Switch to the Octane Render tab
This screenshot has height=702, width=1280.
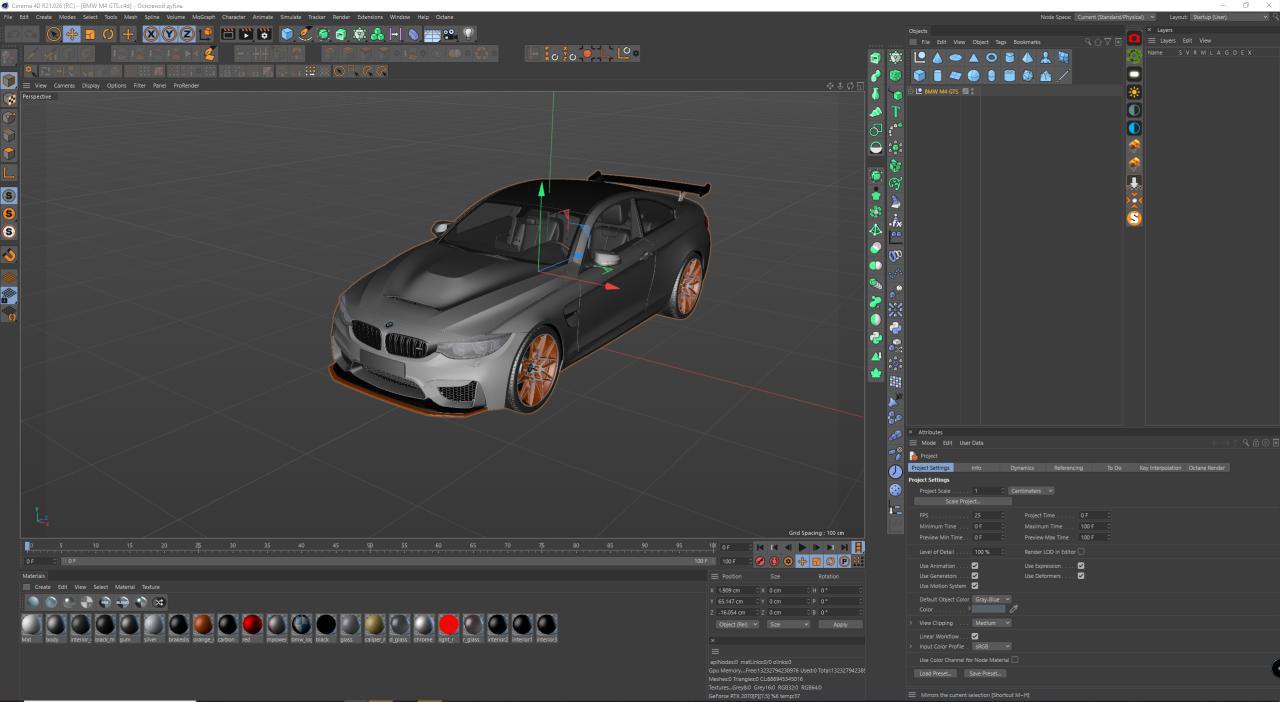(x=1206, y=468)
